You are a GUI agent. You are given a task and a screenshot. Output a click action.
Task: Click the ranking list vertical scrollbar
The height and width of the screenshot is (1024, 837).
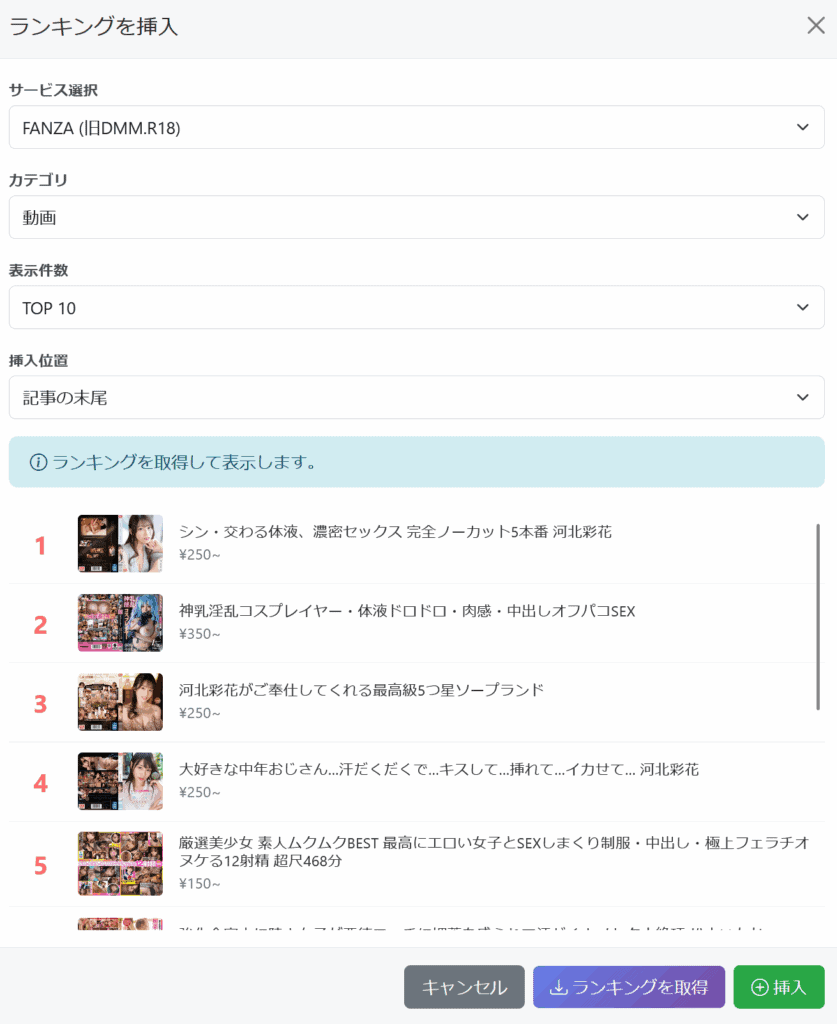(817, 616)
